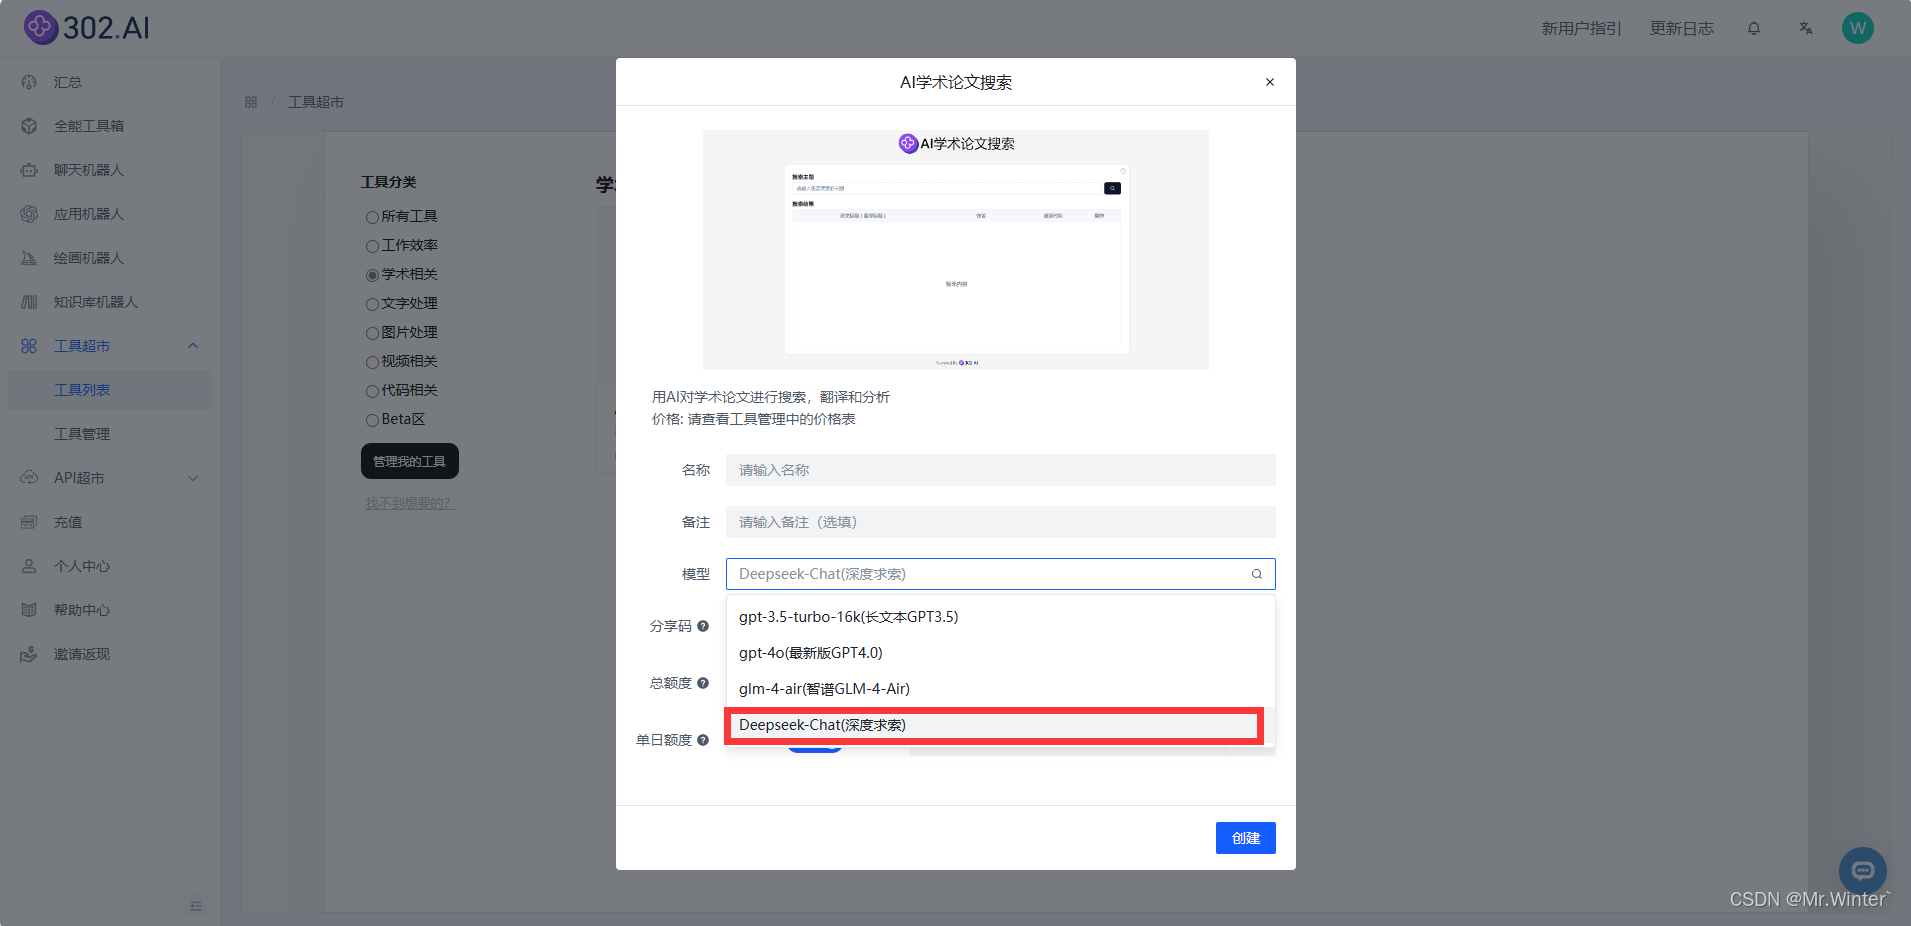
Task: Go to 工具列表 submenu item
Action: tap(110, 390)
